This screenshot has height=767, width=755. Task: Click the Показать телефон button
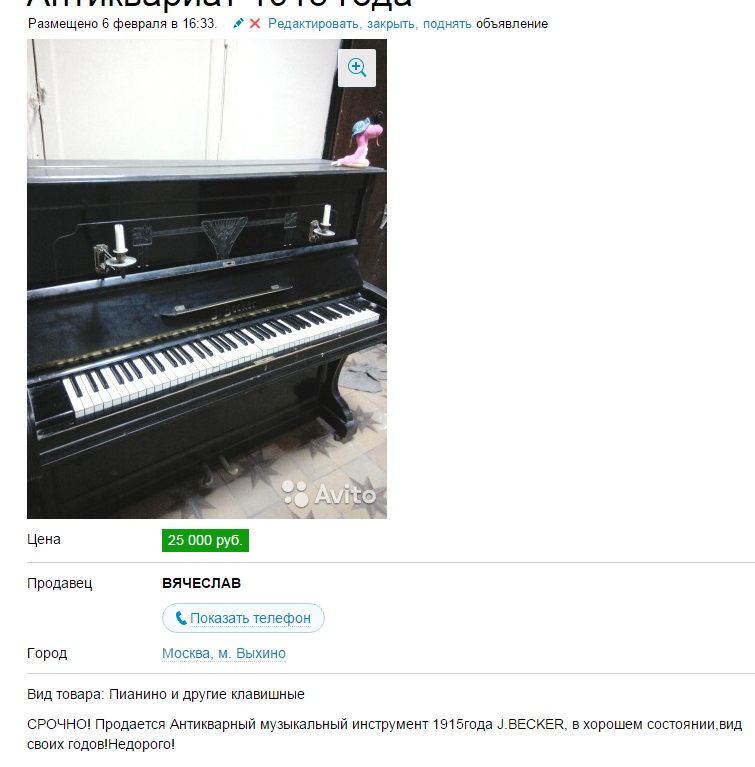243,618
